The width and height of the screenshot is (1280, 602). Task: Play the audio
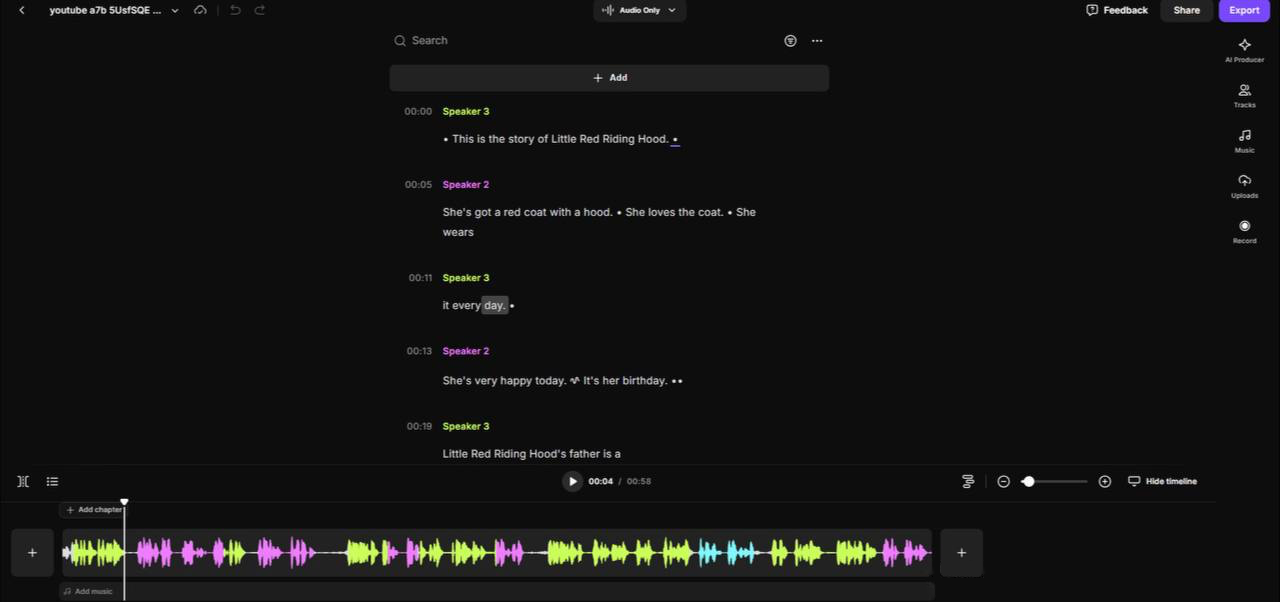572,482
